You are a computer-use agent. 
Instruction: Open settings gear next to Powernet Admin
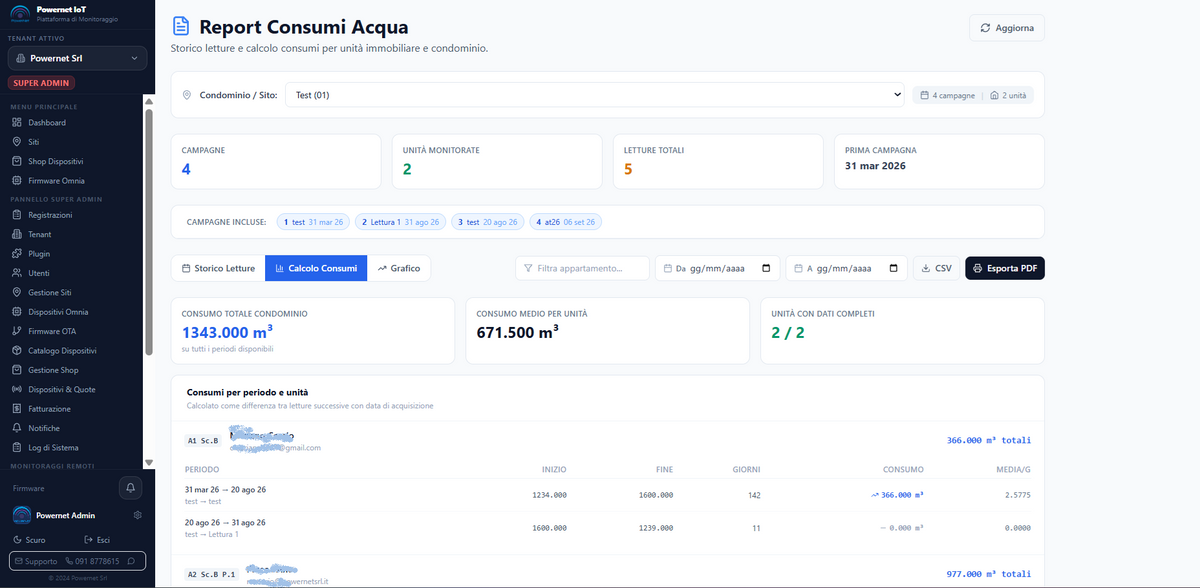tap(137, 515)
